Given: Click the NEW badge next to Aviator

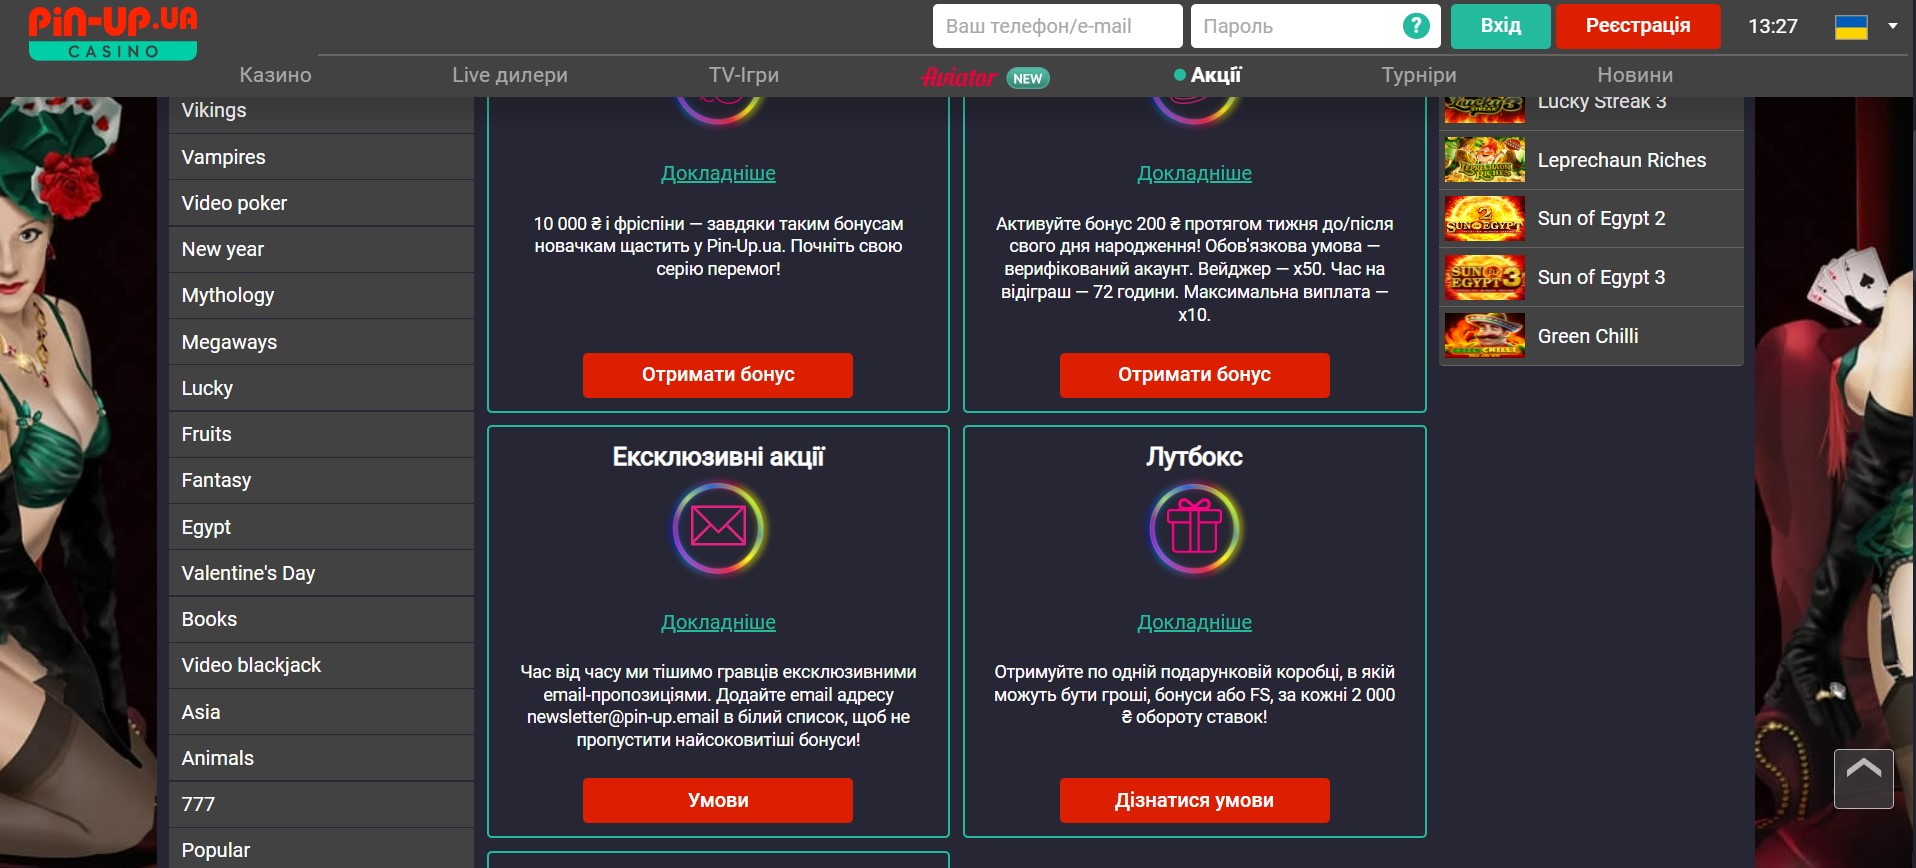Looking at the screenshot, I should tap(1027, 78).
